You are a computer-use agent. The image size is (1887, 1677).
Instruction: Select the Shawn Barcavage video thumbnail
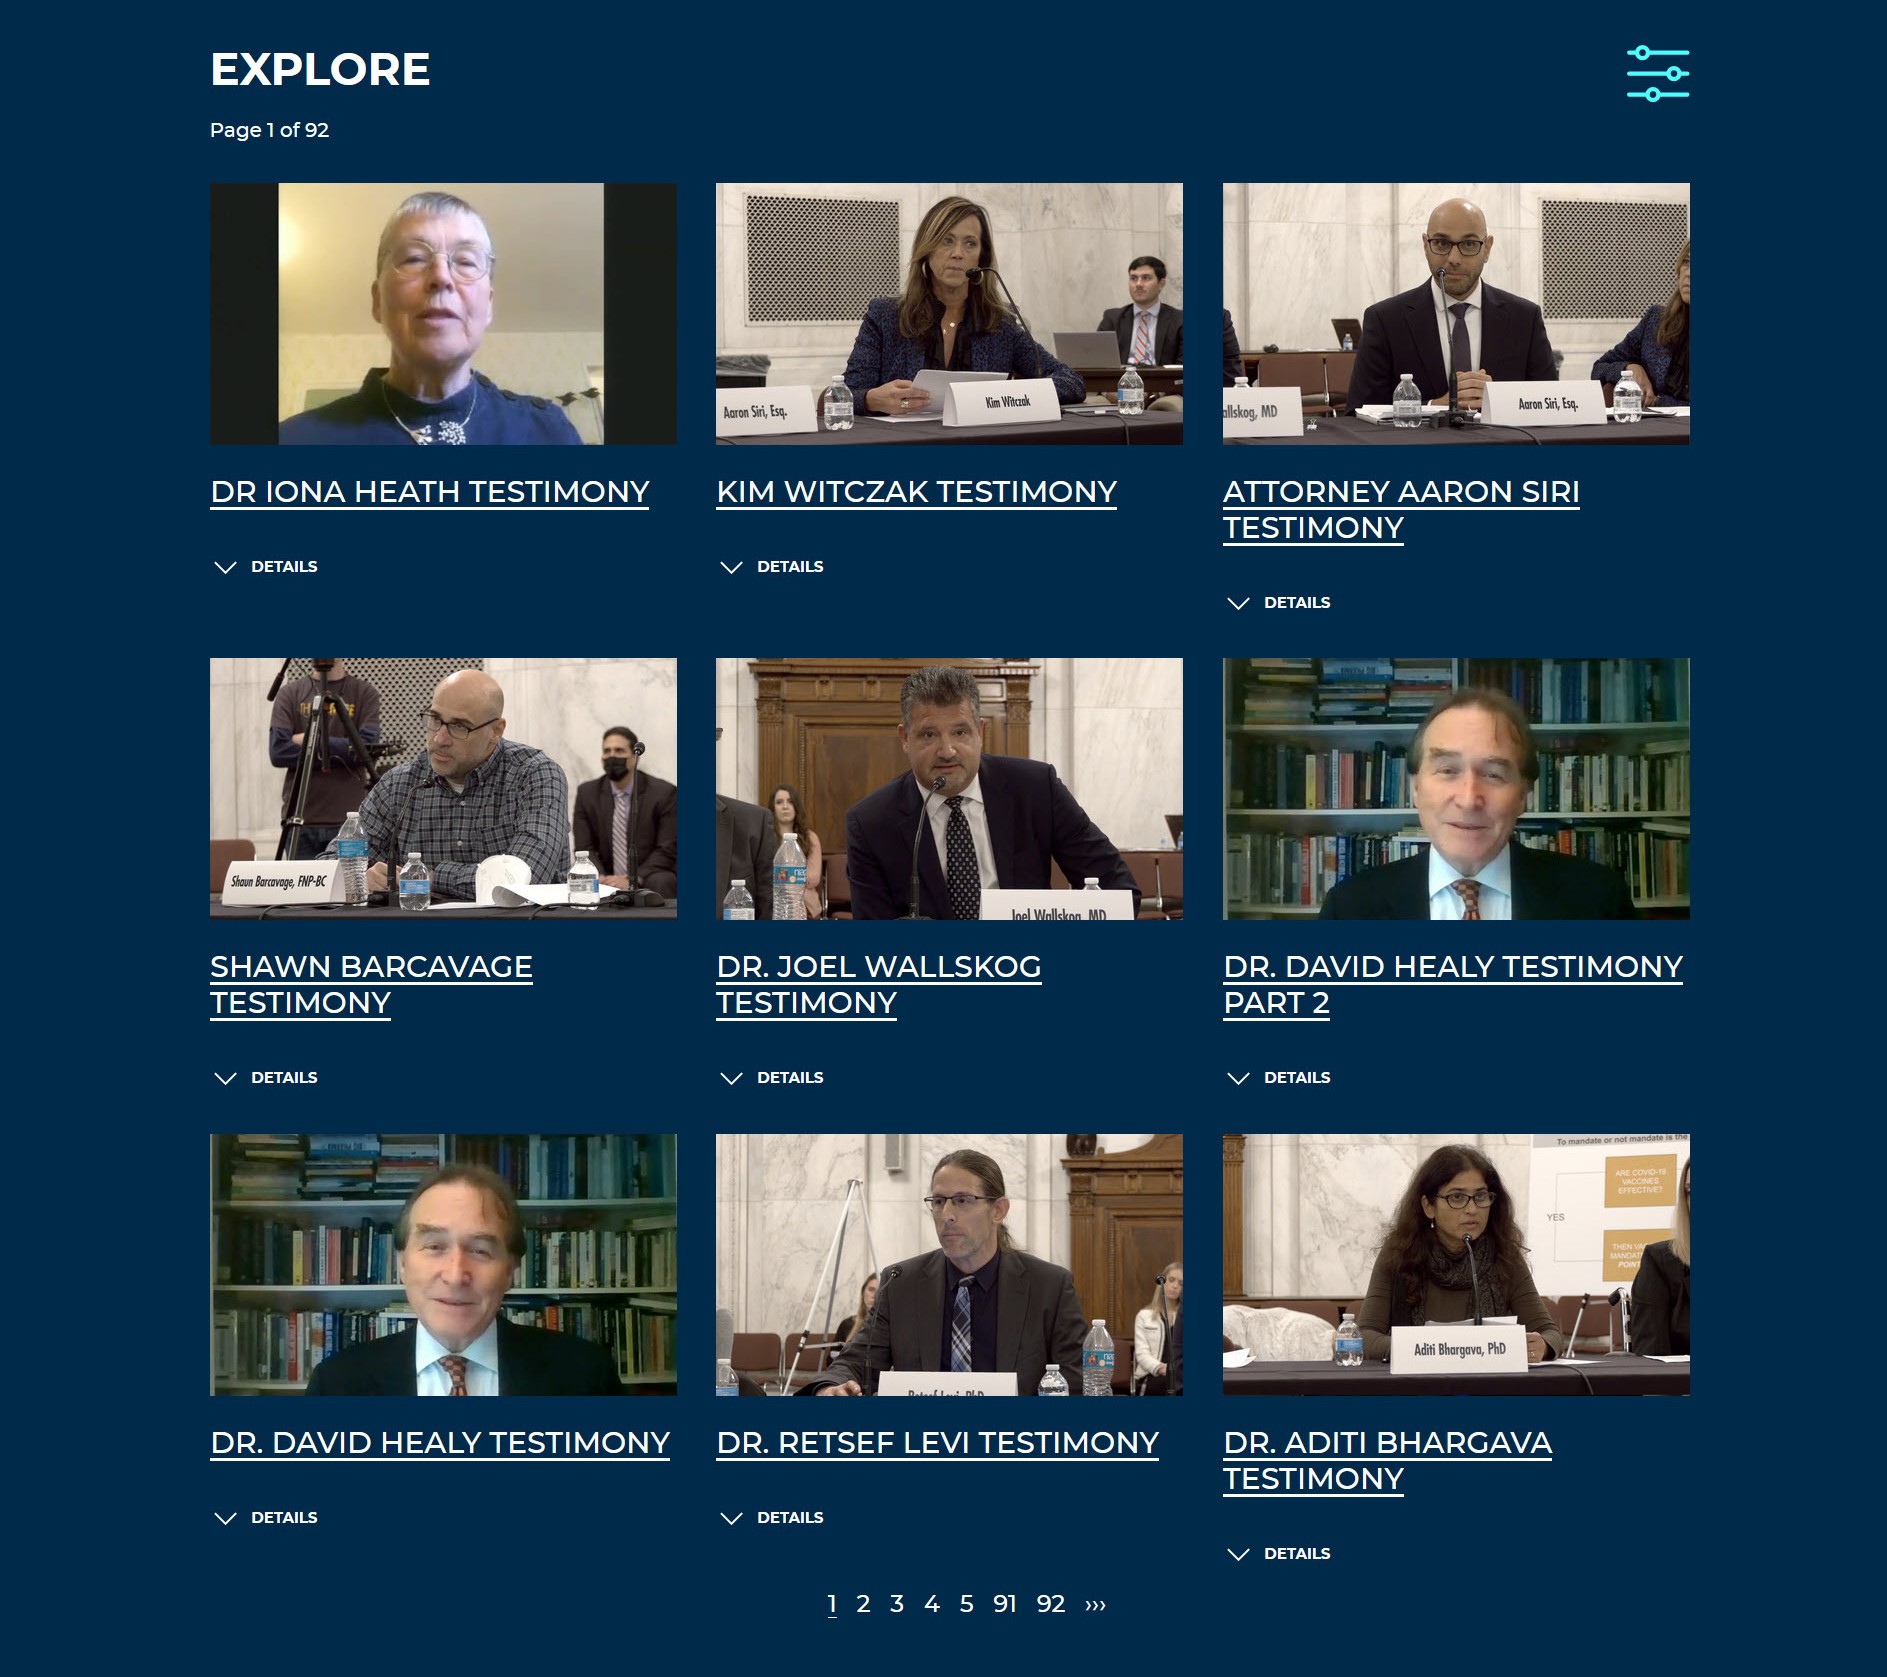point(443,788)
